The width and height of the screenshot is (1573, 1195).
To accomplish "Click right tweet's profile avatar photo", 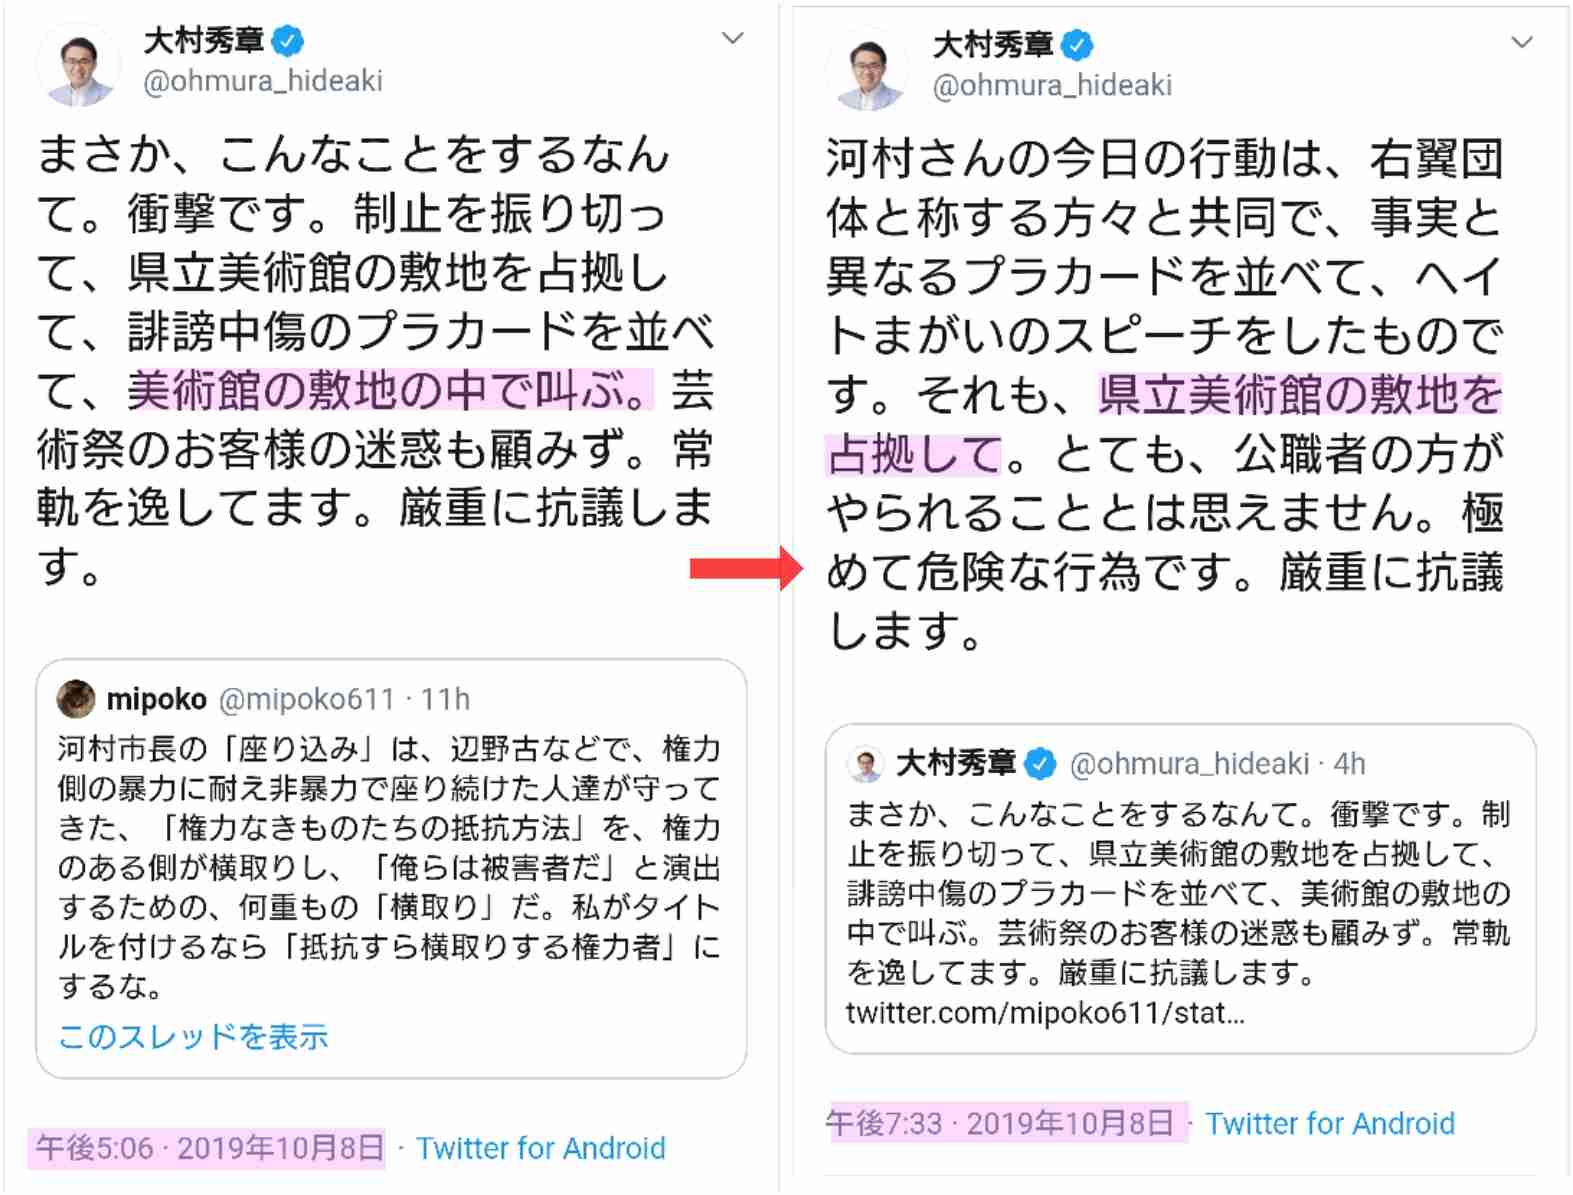I will (868, 70).
